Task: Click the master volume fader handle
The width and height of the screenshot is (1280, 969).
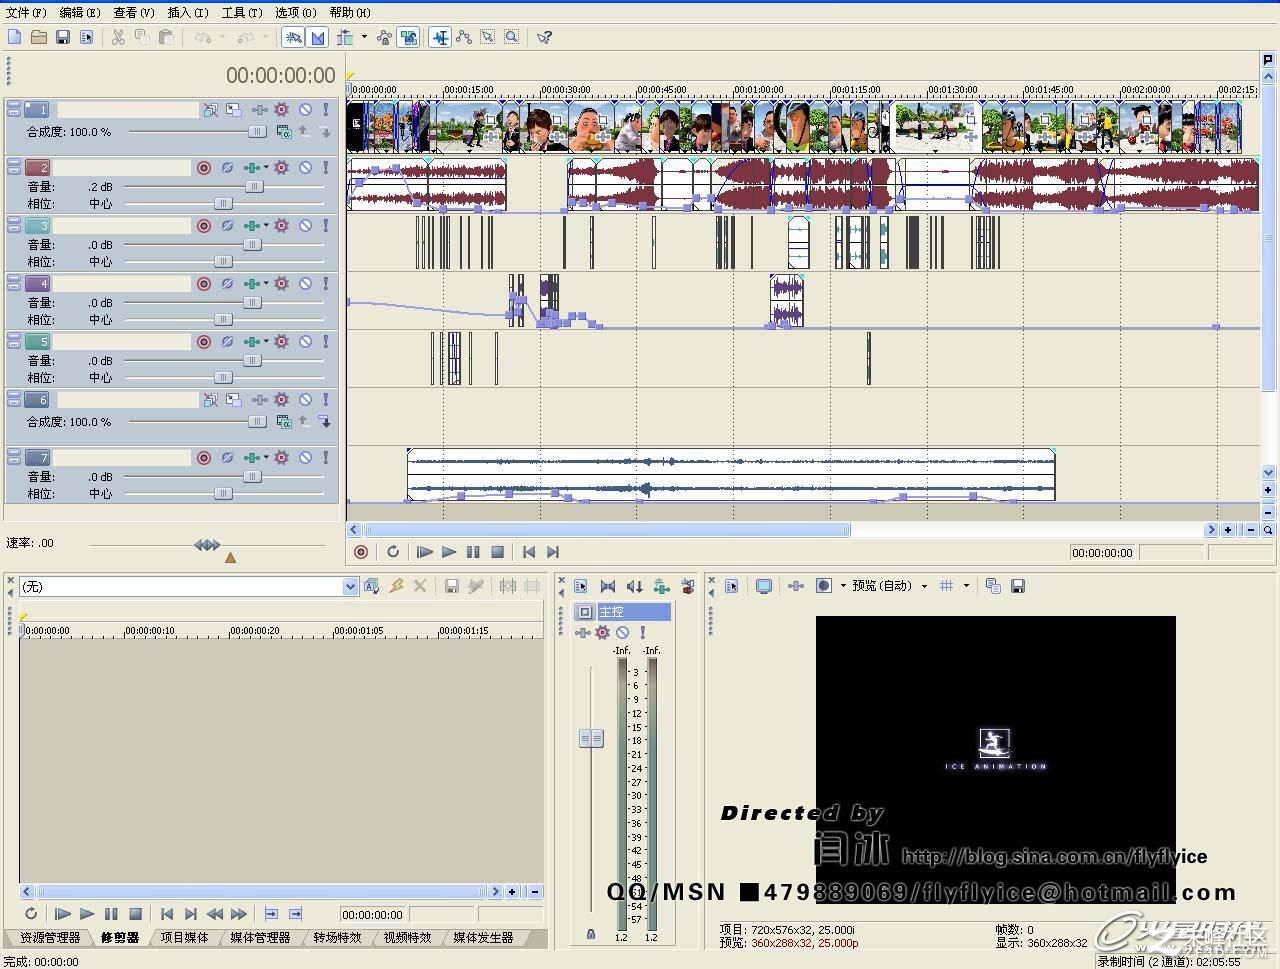Action: click(x=591, y=739)
